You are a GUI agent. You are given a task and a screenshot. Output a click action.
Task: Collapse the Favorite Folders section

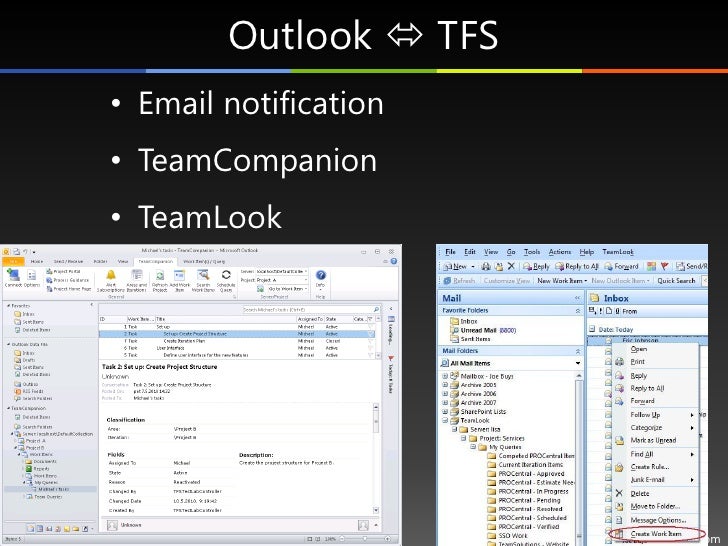pos(578,310)
